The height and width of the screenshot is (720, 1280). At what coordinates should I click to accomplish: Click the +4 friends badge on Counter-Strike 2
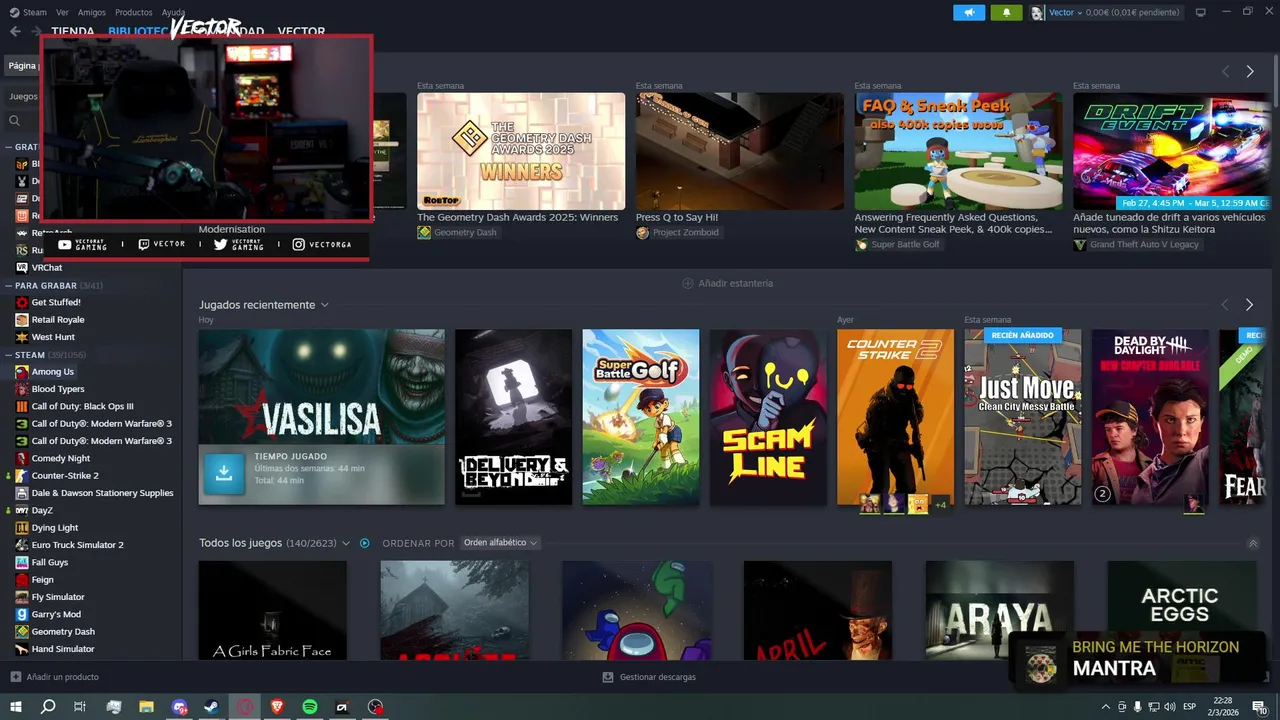940,505
